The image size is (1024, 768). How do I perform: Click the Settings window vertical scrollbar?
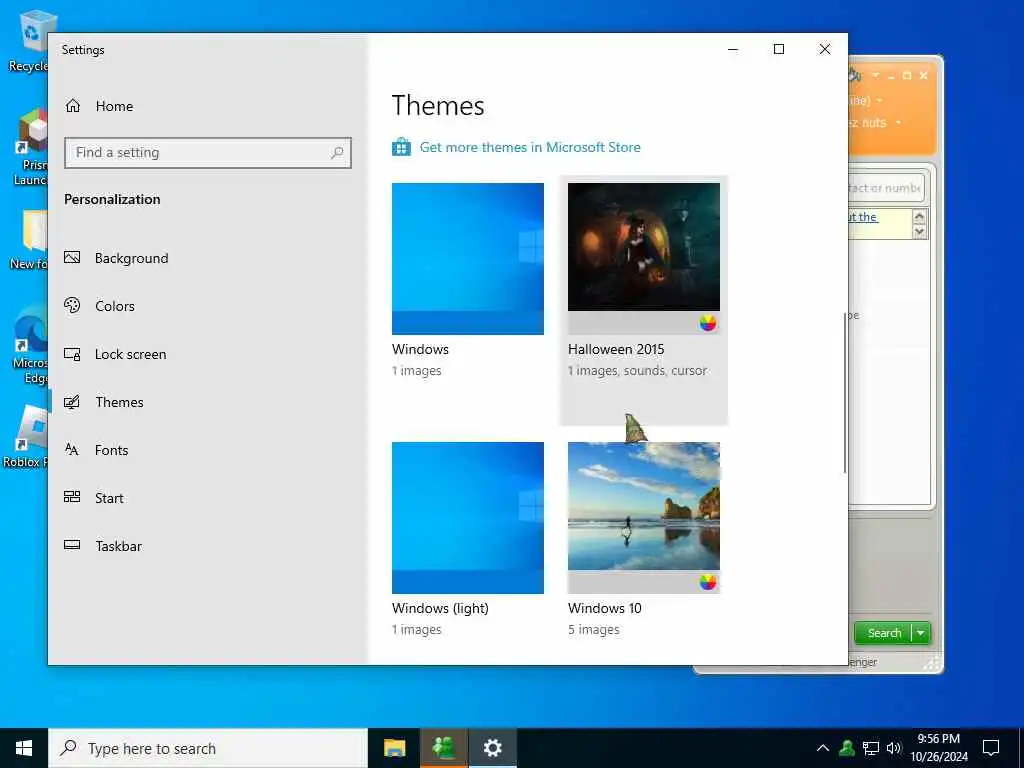coord(844,392)
